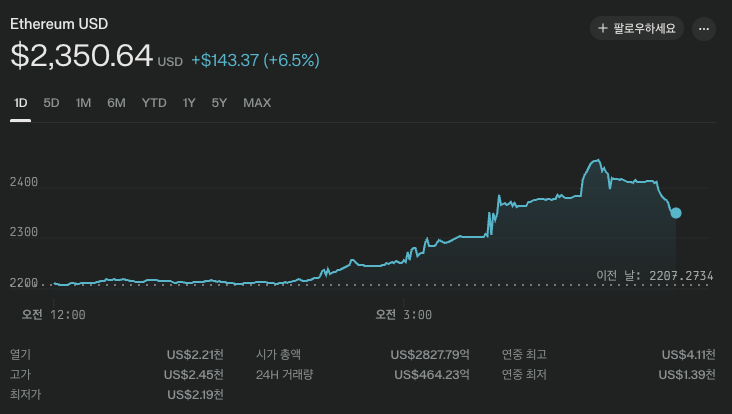Click the +$143.37 (+6.5%) change text

(x=255, y=60)
